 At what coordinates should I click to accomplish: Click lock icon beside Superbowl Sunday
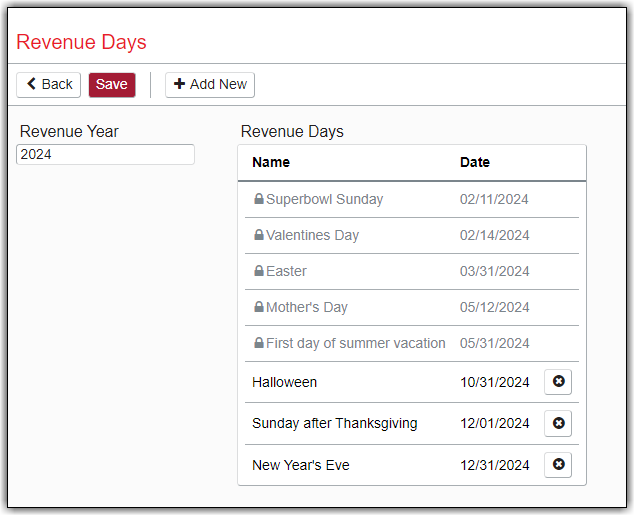(259, 199)
